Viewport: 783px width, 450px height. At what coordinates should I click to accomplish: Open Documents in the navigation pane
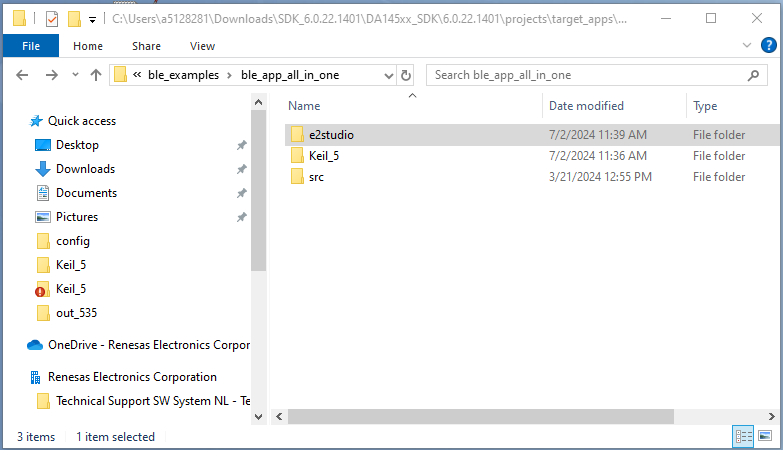tap(86, 193)
